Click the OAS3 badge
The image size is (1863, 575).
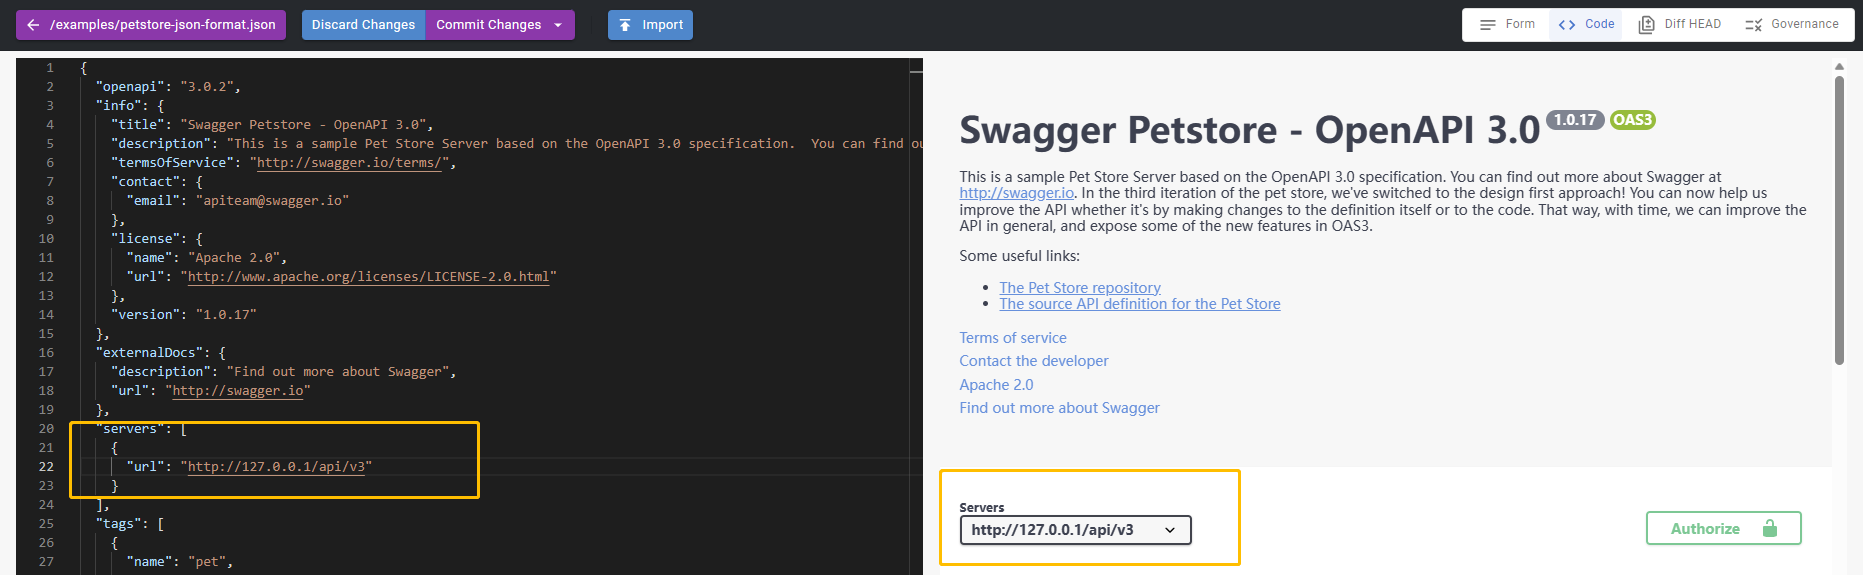click(x=1632, y=120)
